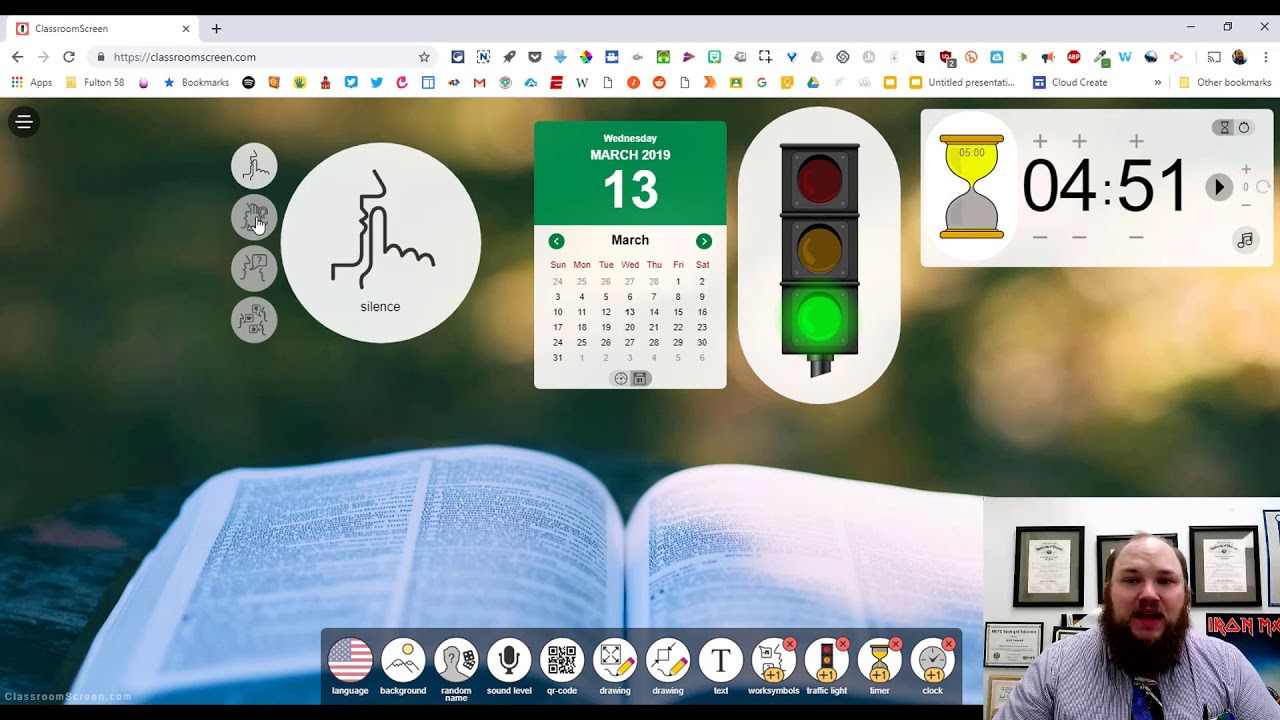Screen dimensions: 1280x720
Task: Open the Cloud Create bookmark
Action: pyautogui.click(x=1070, y=82)
